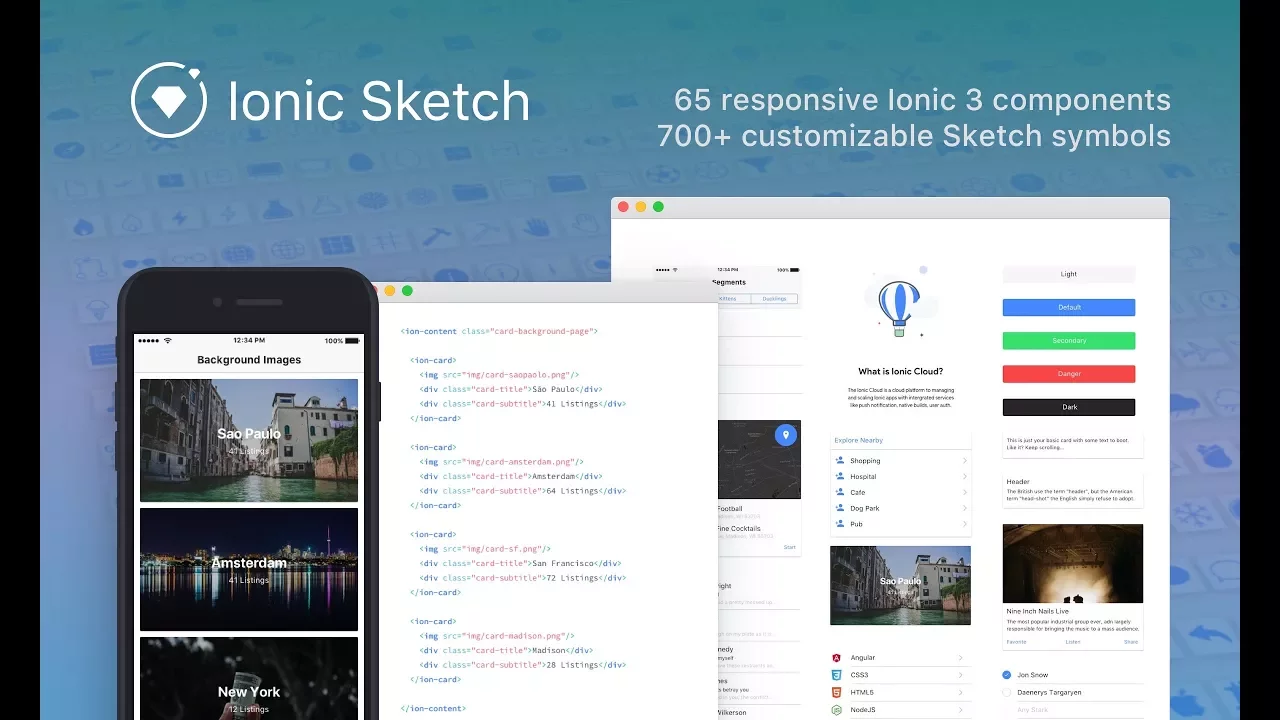
Task: Click "700+ customizable Sketch symbols" text
Action: [914, 135]
